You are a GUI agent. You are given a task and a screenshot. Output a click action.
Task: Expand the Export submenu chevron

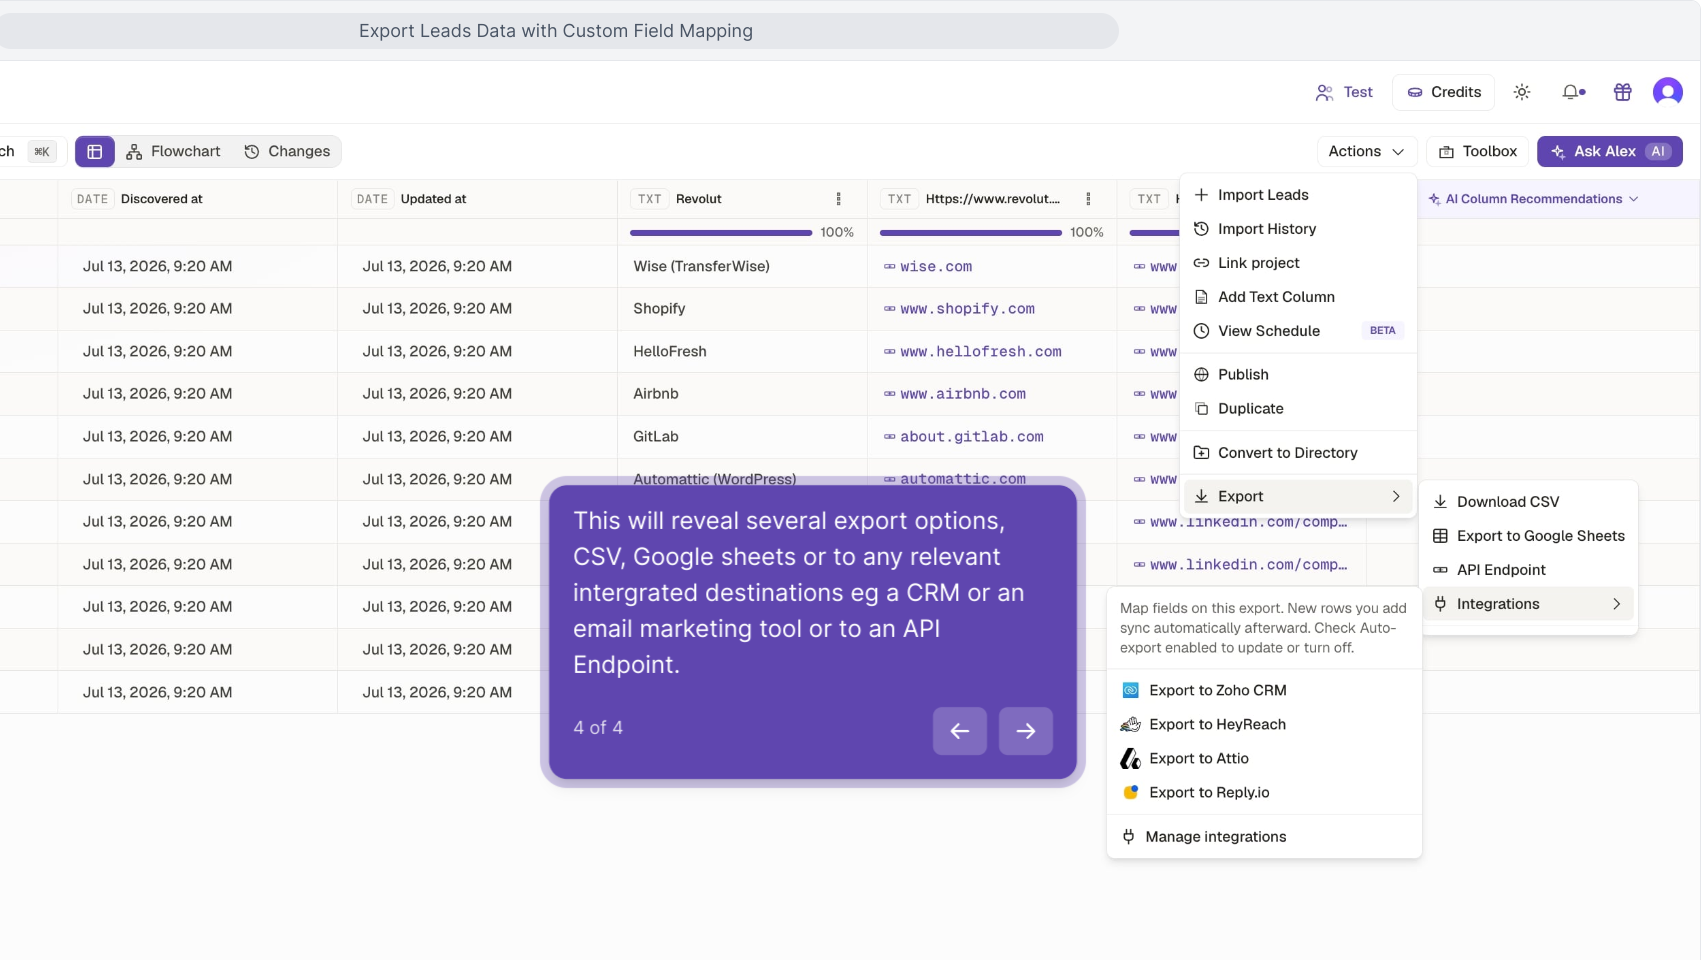click(x=1396, y=497)
